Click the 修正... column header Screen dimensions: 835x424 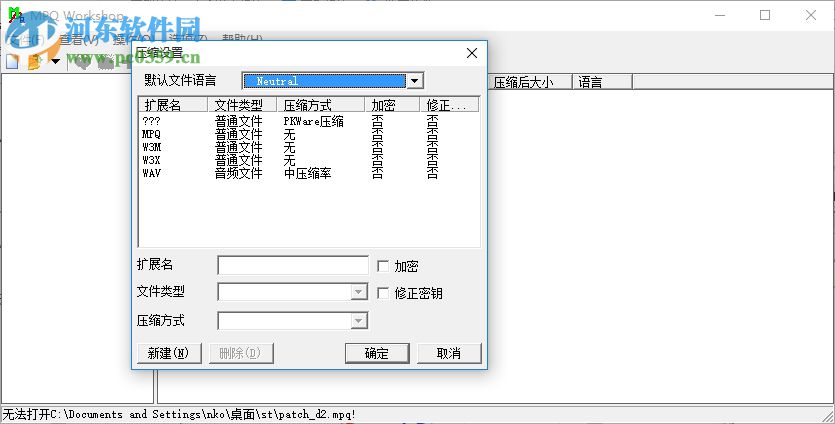[x=449, y=104]
